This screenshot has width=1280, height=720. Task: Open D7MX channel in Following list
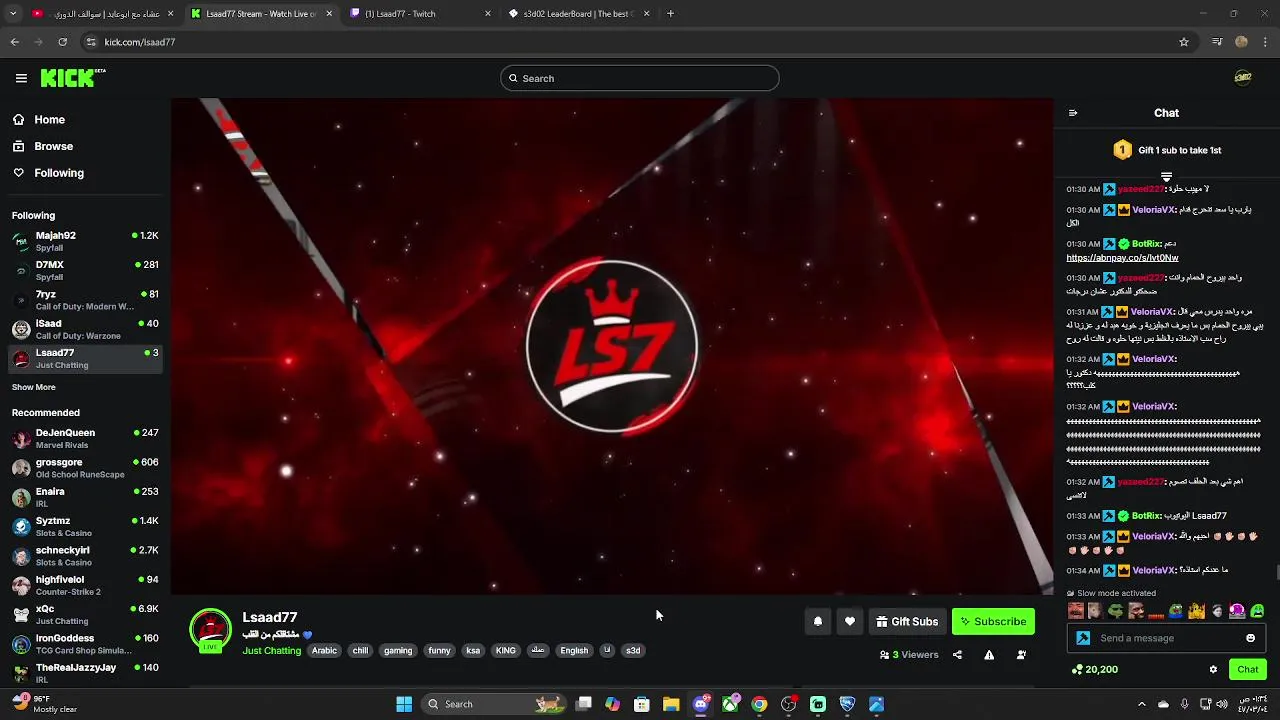click(85, 270)
